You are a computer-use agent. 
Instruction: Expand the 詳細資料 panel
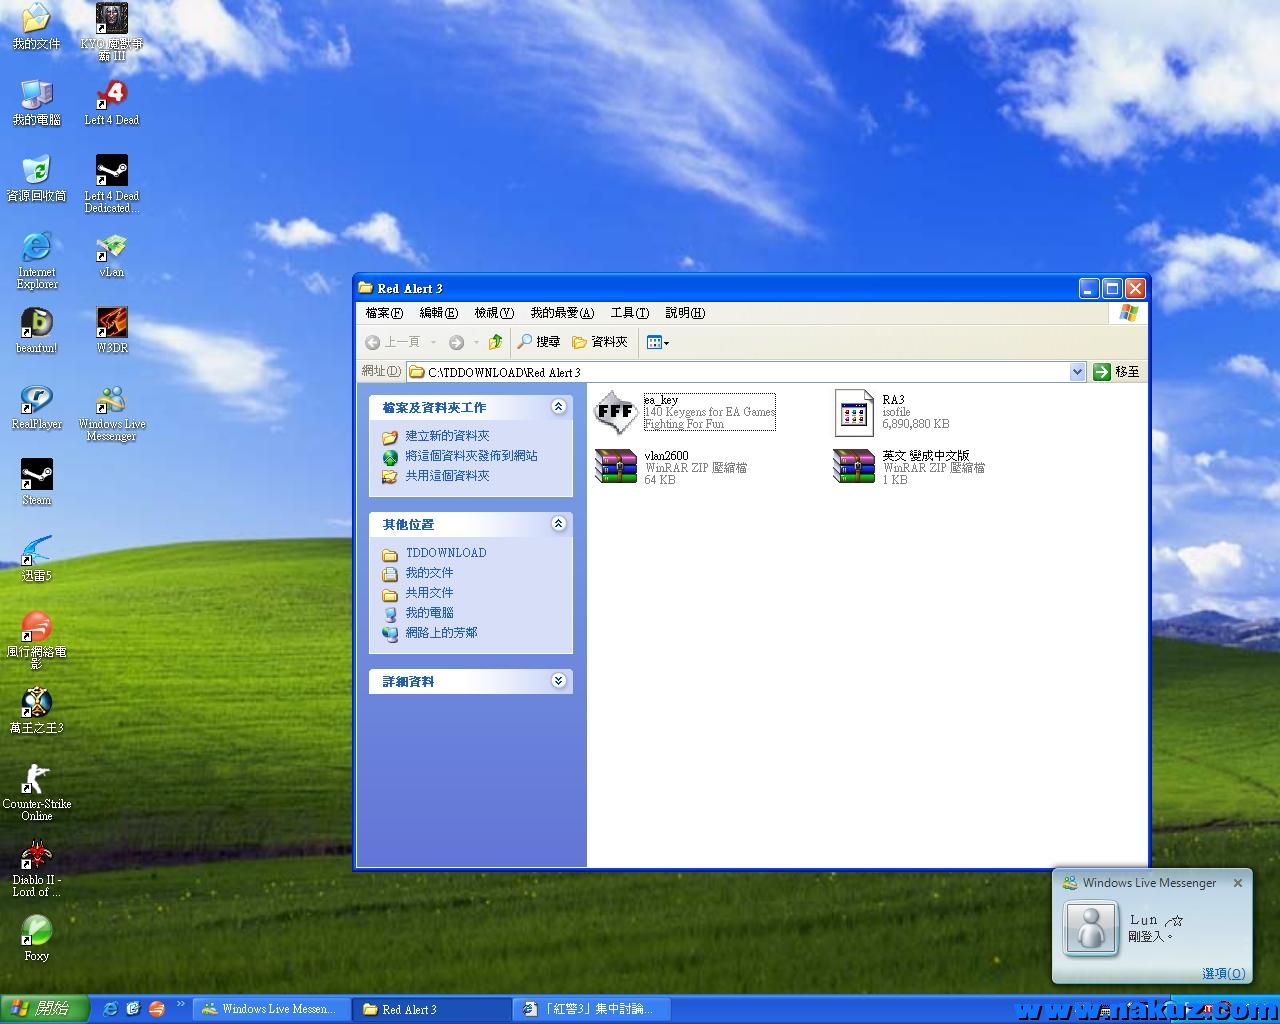coord(558,681)
